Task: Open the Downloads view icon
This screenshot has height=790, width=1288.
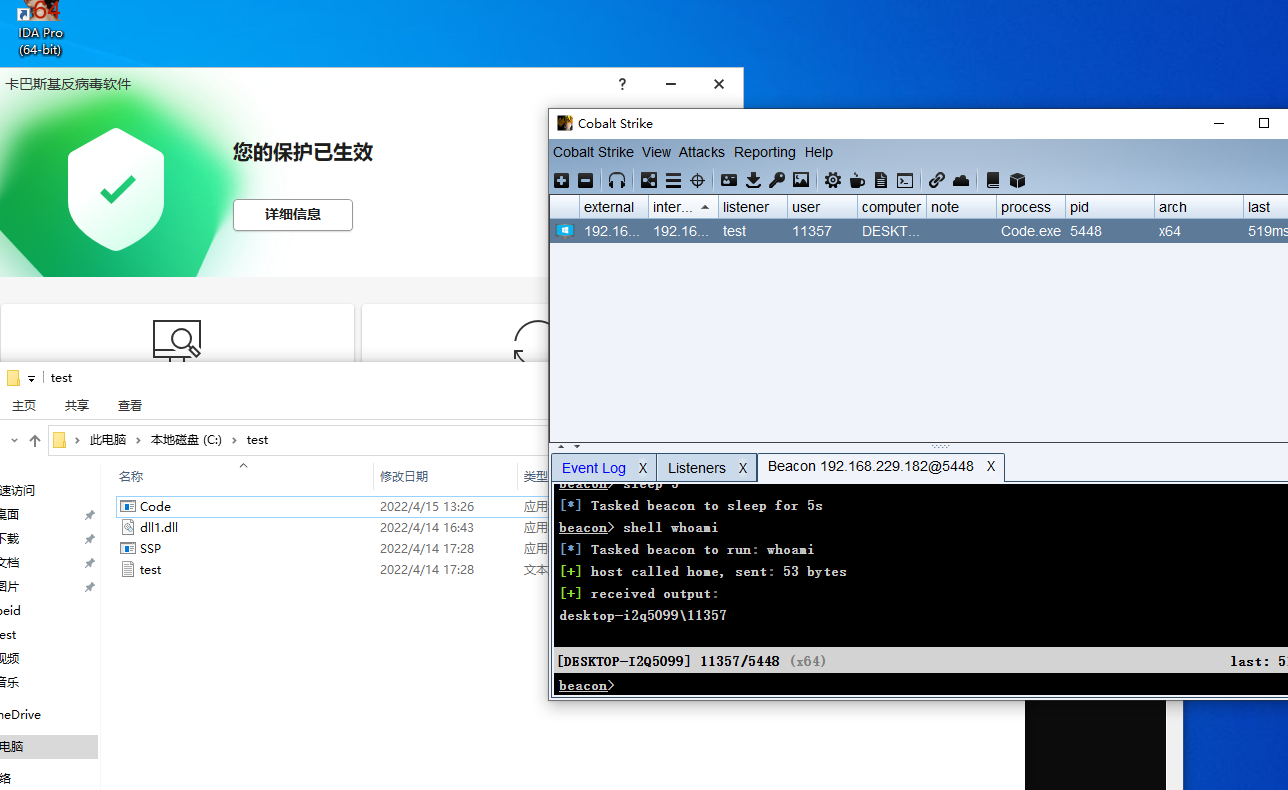Action: (x=752, y=180)
